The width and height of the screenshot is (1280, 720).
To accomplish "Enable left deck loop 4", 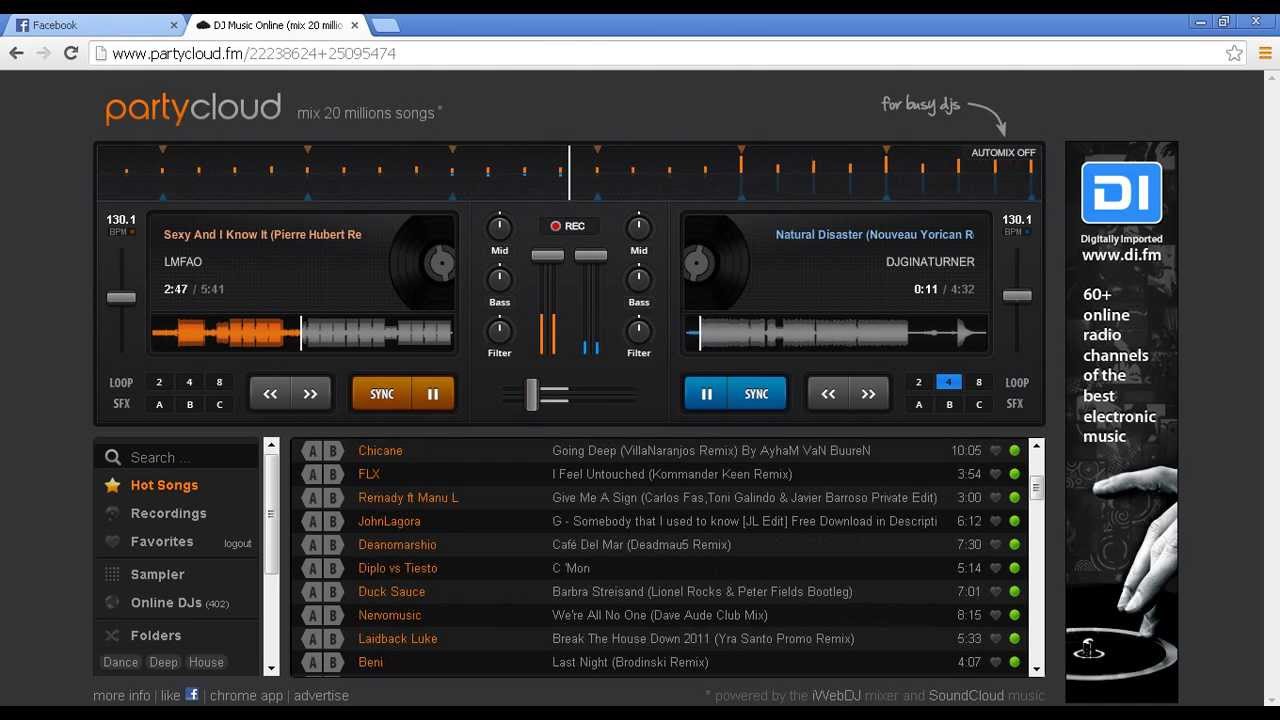I will [x=189, y=382].
